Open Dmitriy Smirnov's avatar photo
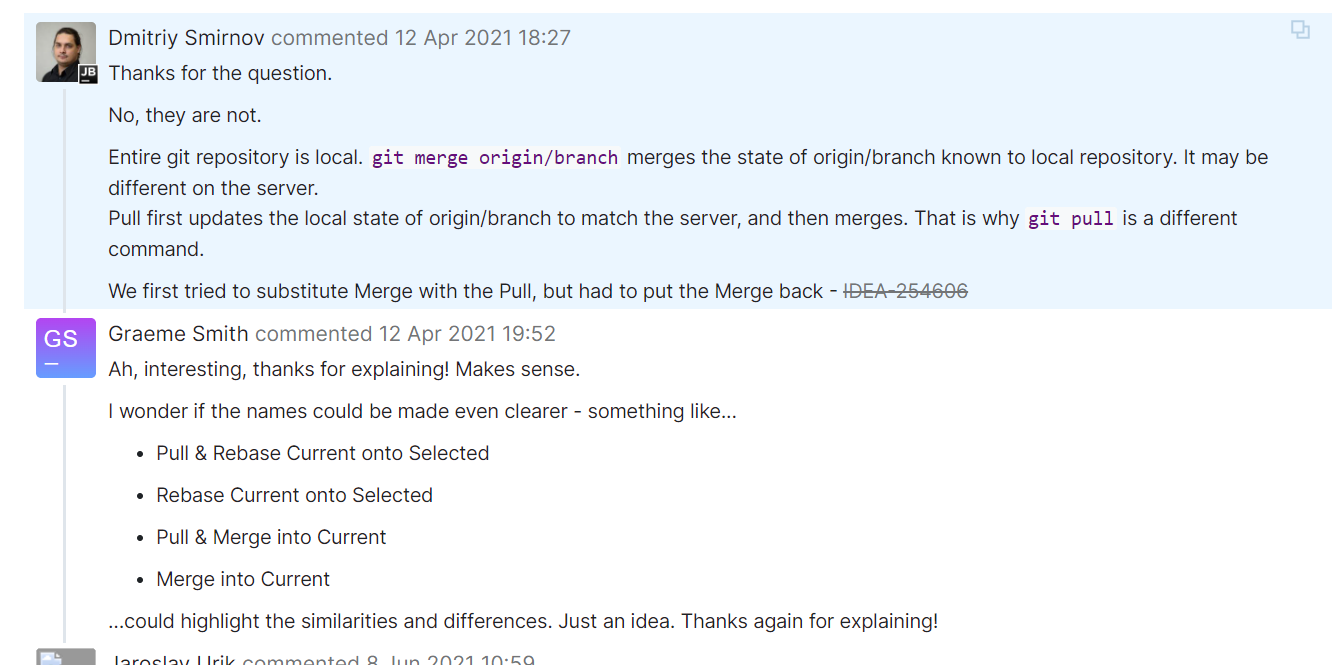This screenshot has height=665, width=1338. [x=66, y=52]
